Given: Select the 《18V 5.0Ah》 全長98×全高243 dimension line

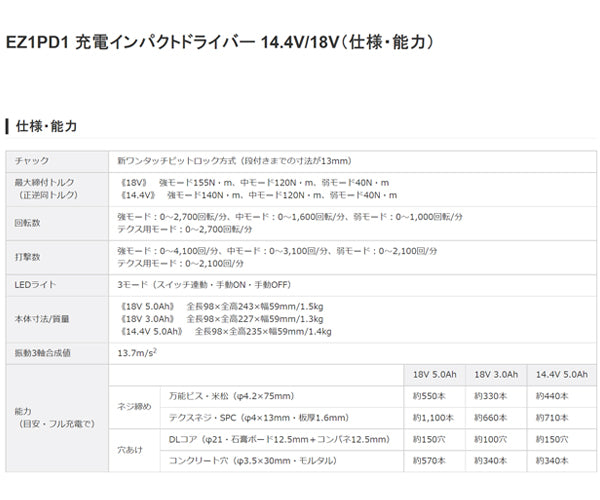Looking at the screenshot, I should pyautogui.click(x=222, y=307).
